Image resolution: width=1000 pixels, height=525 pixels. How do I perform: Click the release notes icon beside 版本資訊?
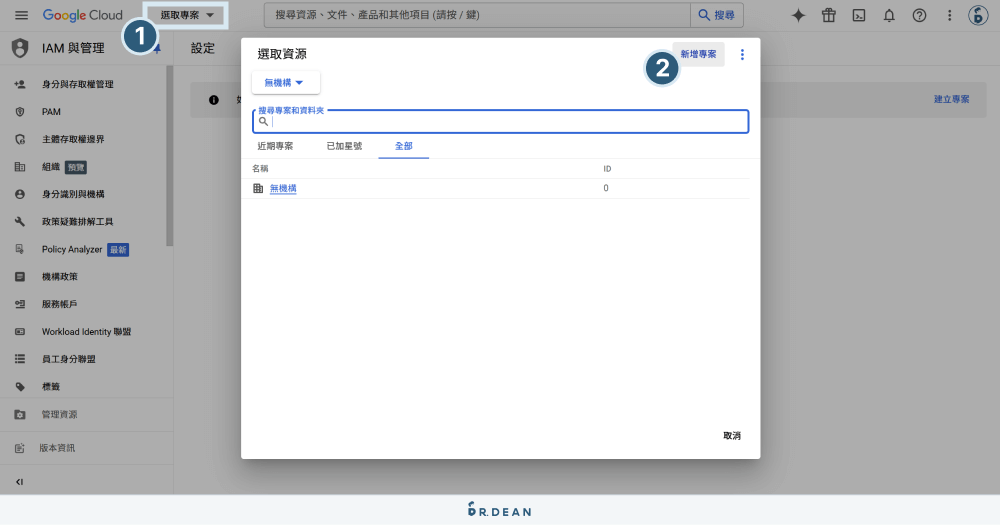[x=20, y=448]
